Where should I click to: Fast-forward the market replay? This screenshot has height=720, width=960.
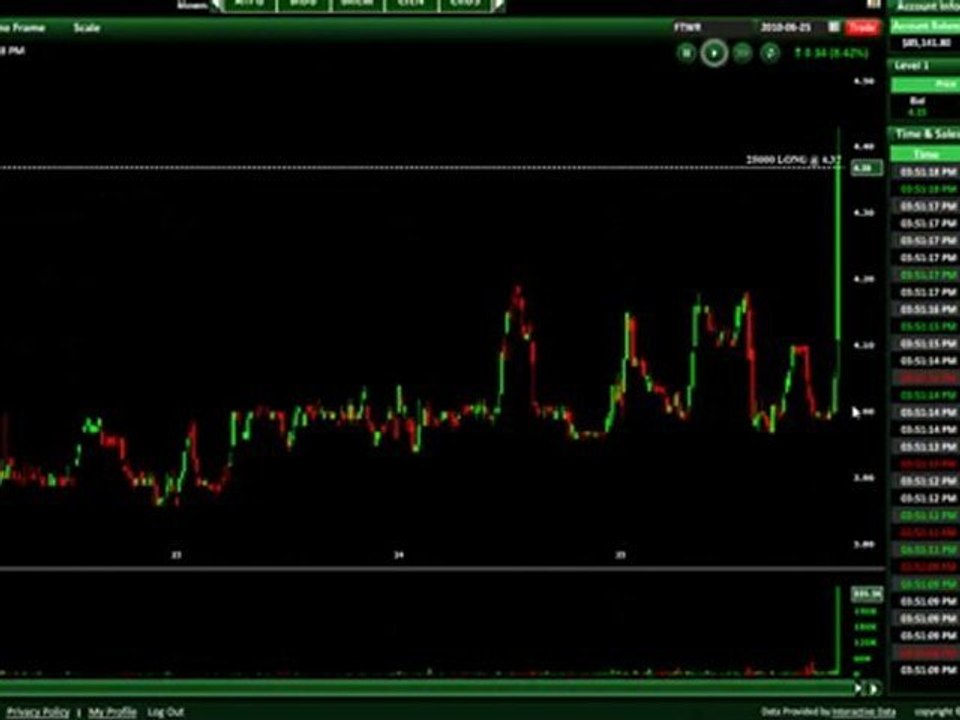click(x=742, y=53)
